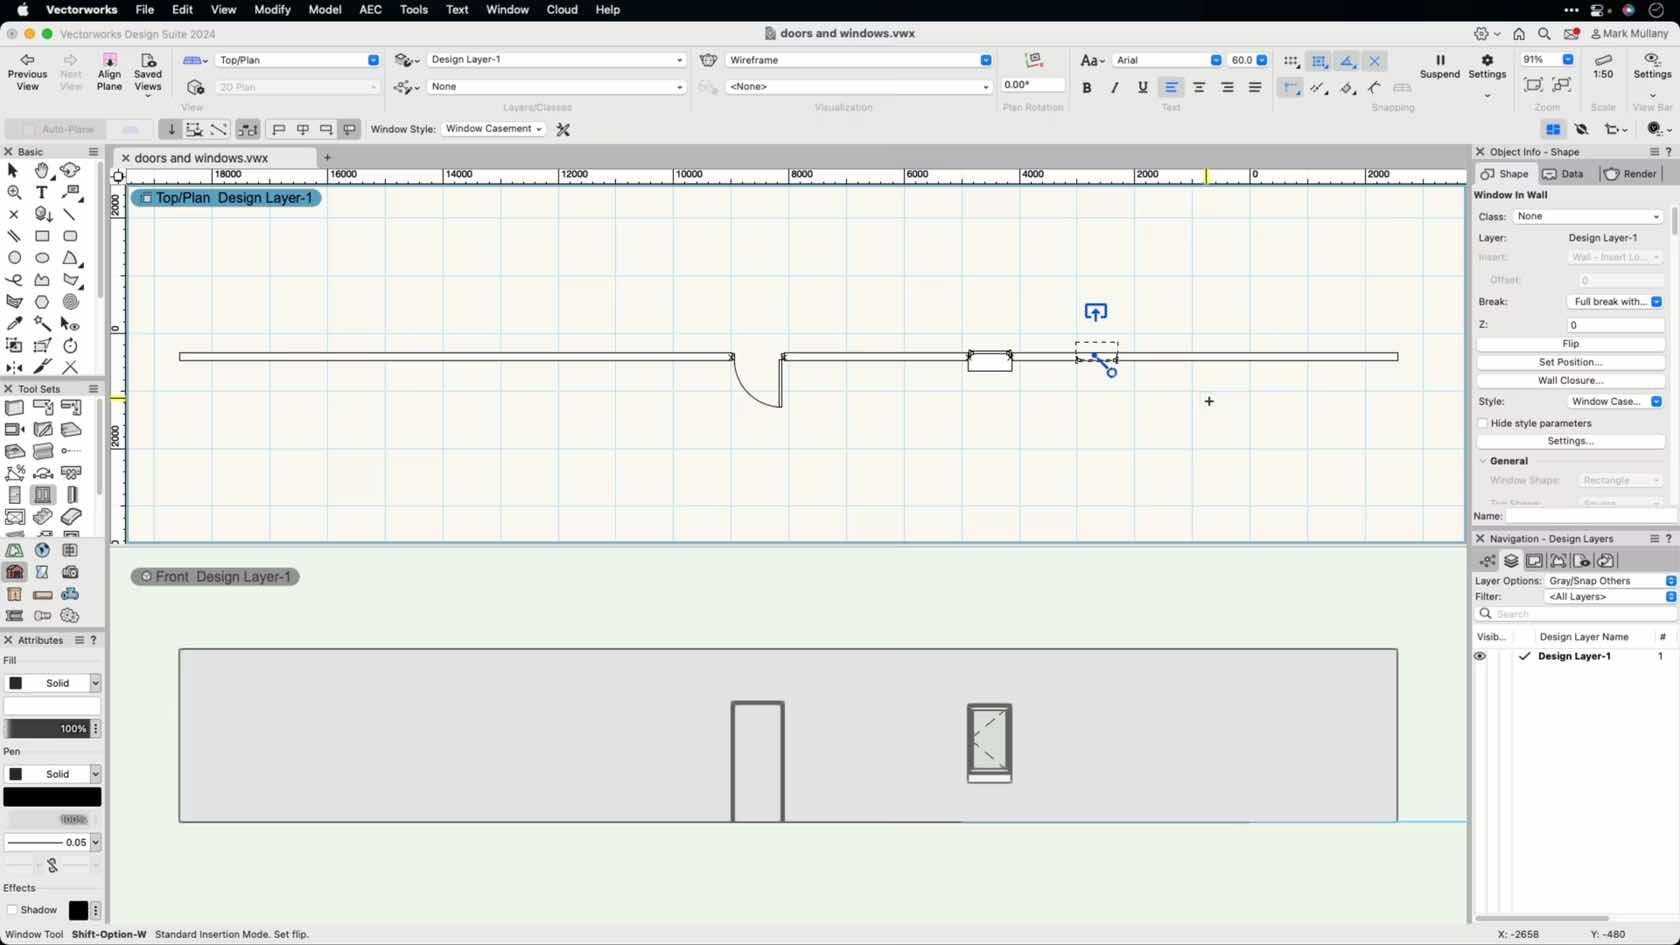This screenshot has height=945, width=1680.
Task: Open the Wireframe render mode dropdown
Action: pyautogui.click(x=859, y=60)
